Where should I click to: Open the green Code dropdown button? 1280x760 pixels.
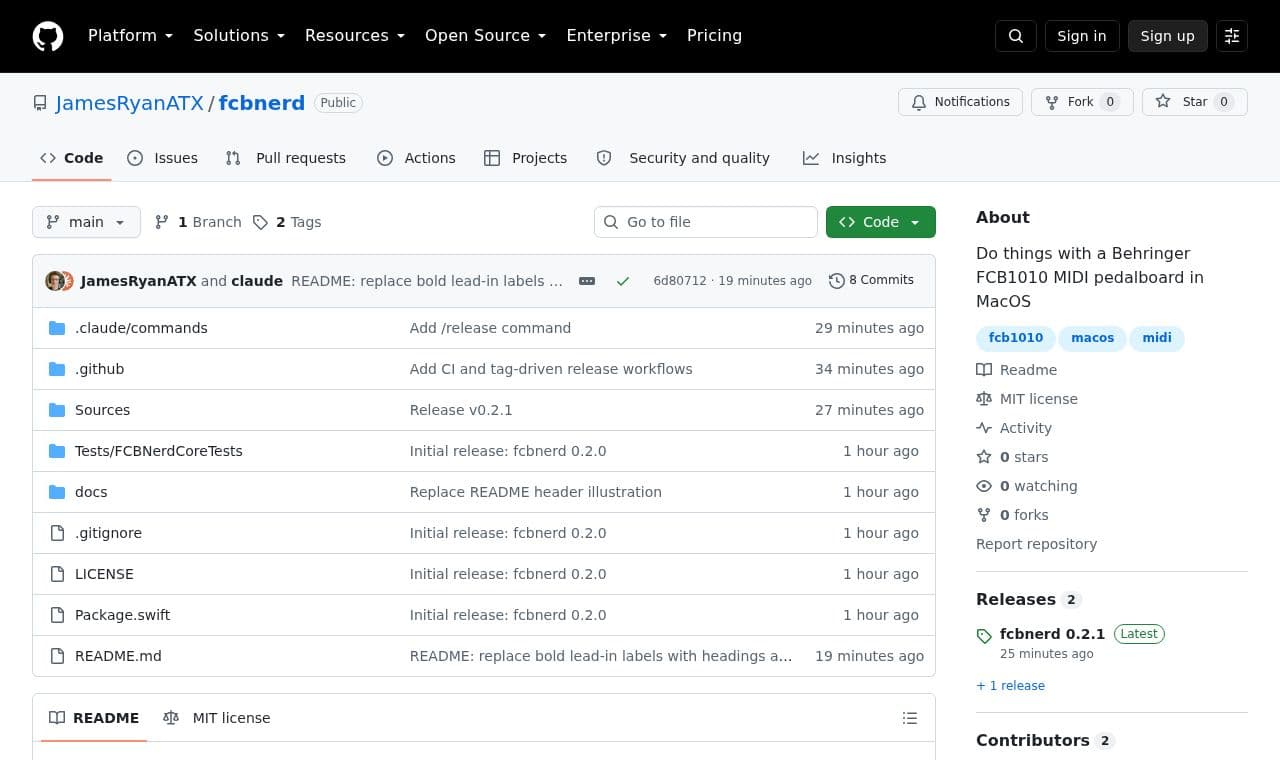(881, 222)
